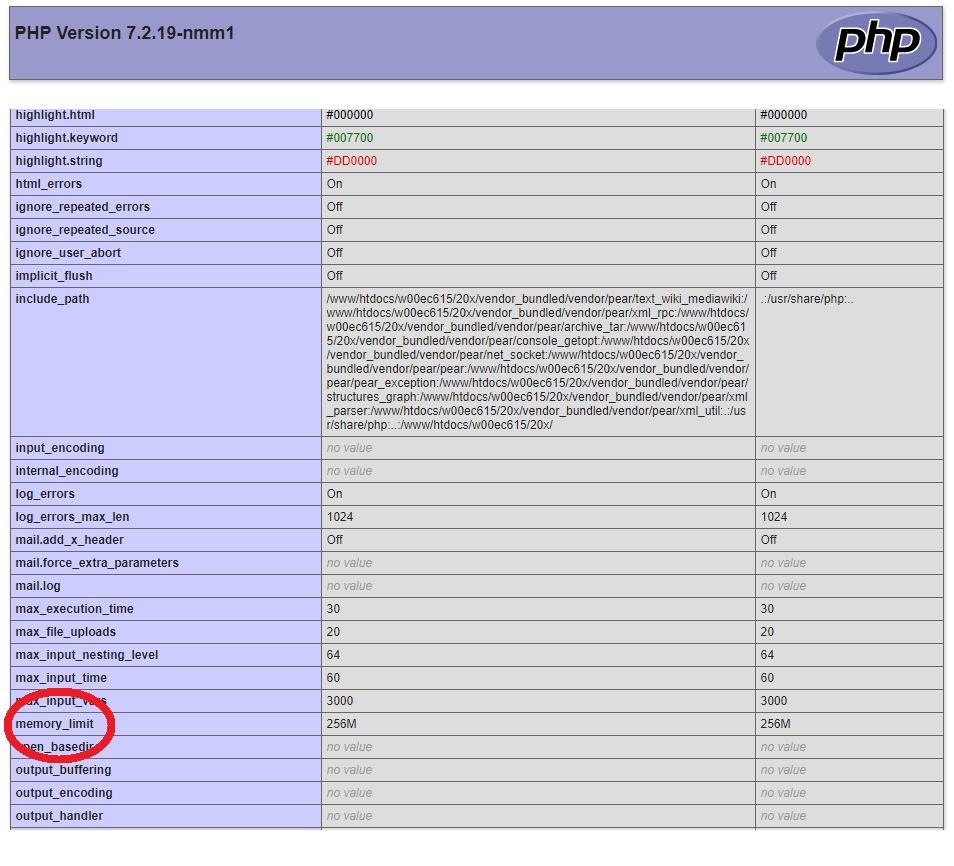Click the PHP Version 7.2.19-nmm1 heading
954x866 pixels.
[125, 33]
